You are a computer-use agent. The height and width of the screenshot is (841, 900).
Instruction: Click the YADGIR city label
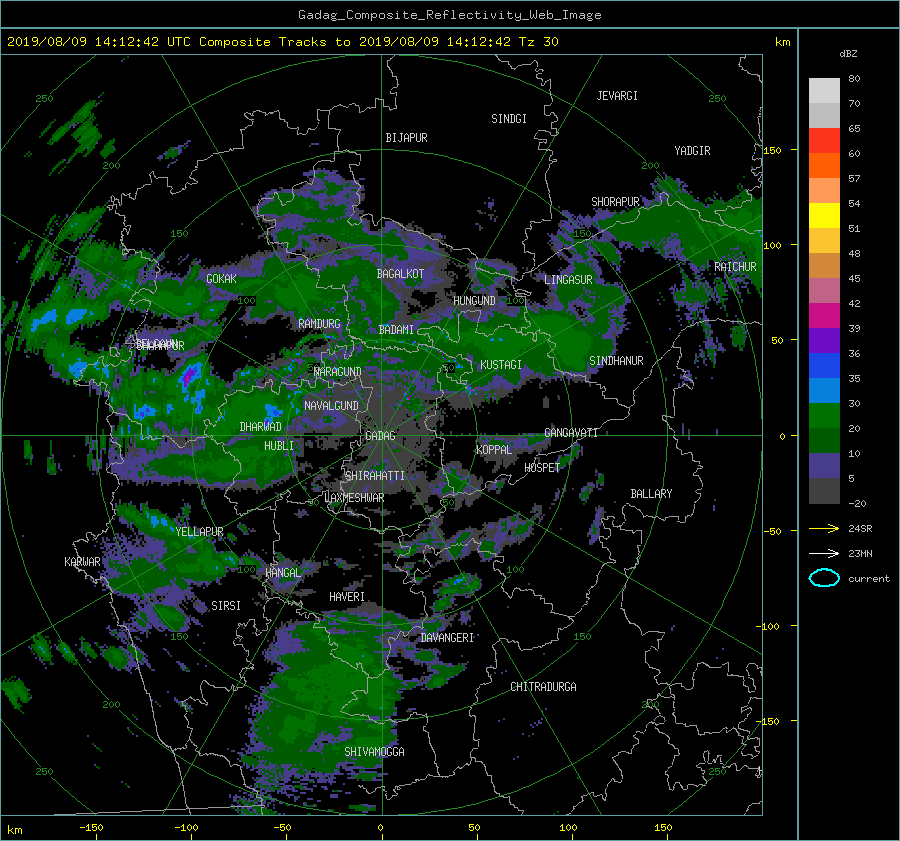pos(692,151)
